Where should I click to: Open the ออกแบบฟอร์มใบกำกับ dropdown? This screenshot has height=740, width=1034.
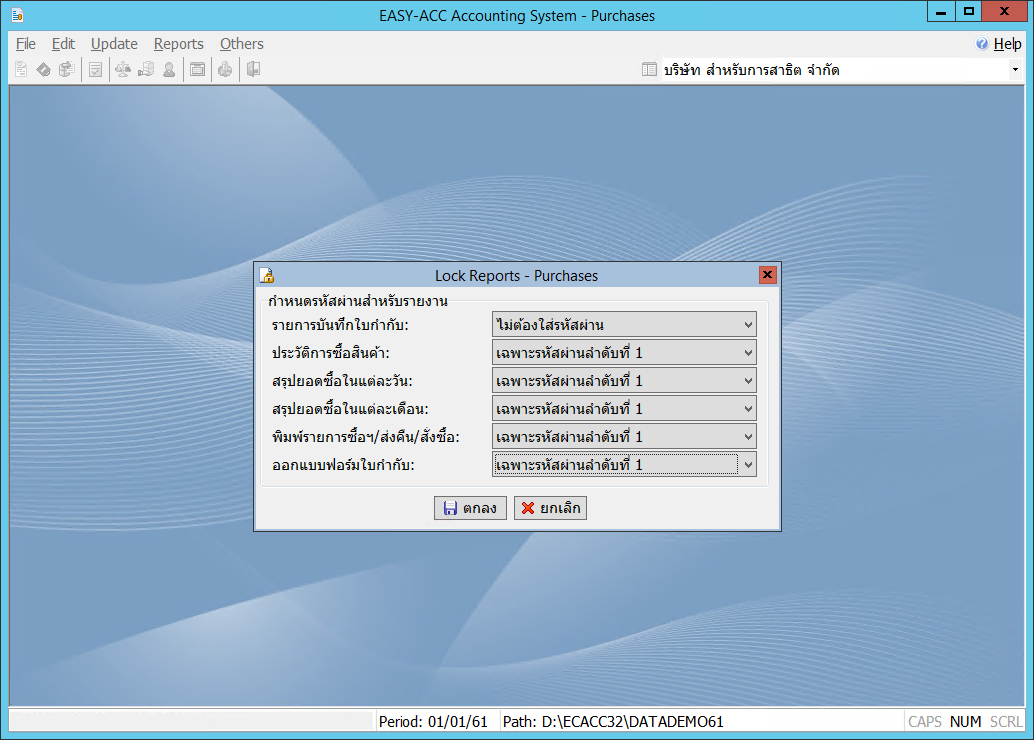coord(748,465)
